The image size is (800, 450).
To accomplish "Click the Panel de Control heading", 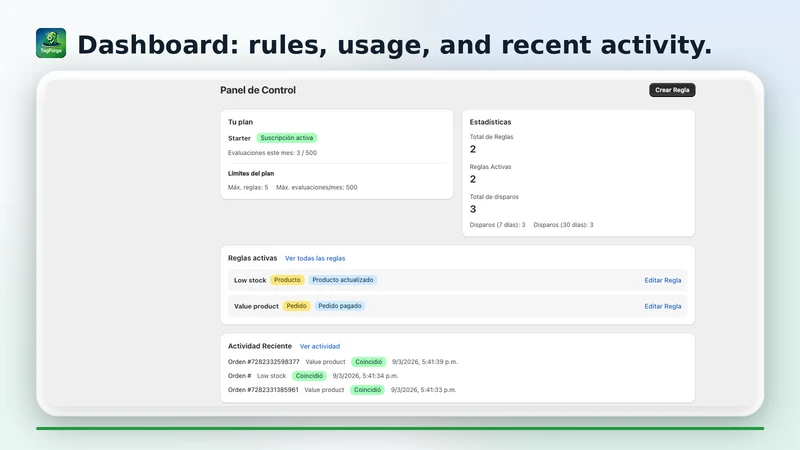I will pyautogui.click(x=258, y=90).
